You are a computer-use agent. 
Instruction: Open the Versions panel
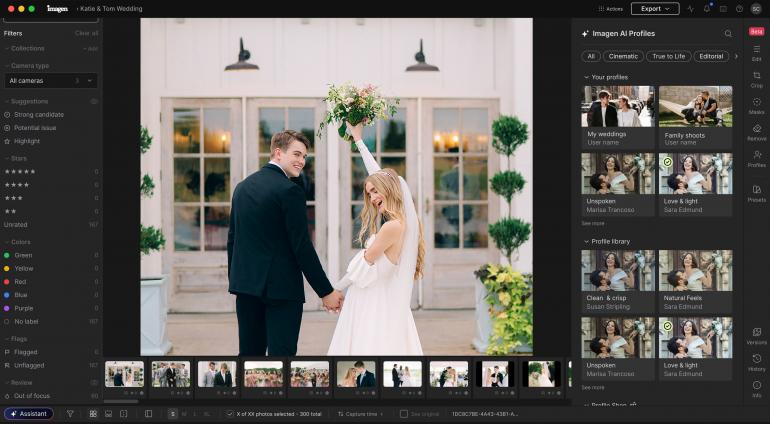tap(756, 336)
